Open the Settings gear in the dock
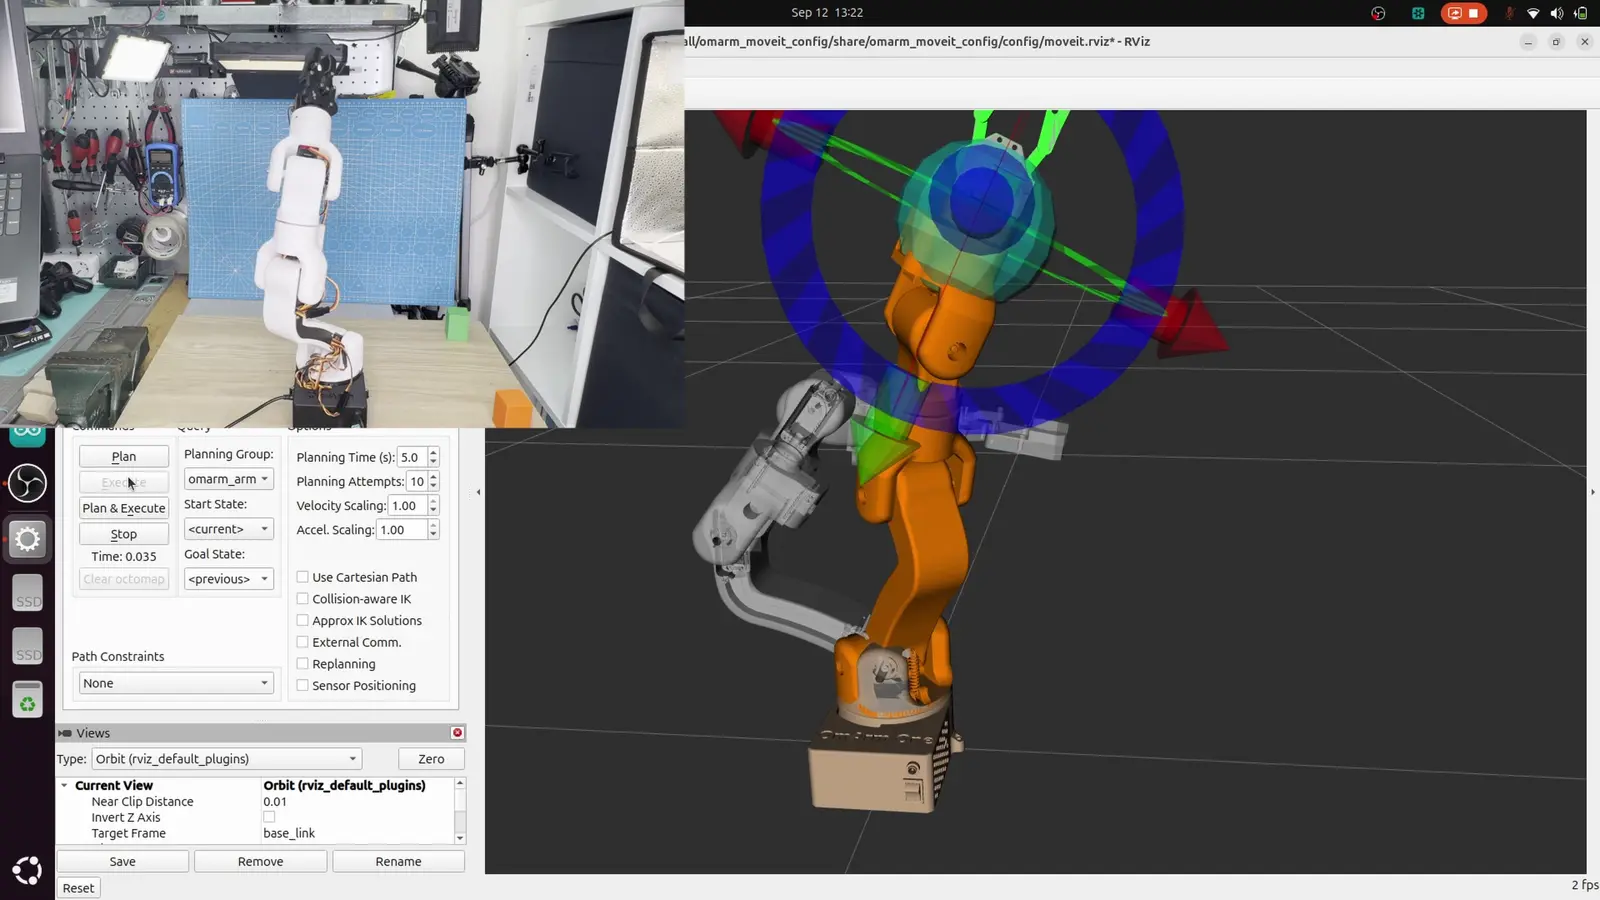 point(27,539)
